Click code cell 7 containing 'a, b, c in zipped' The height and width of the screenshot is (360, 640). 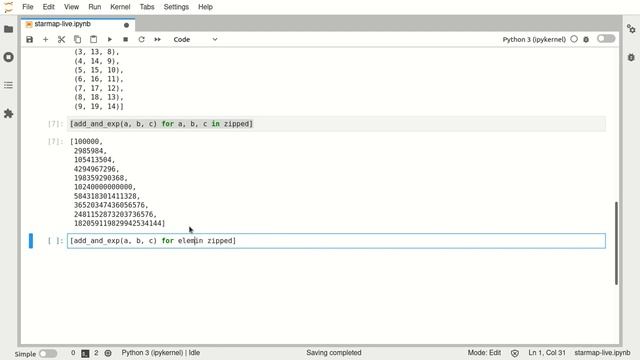pyautogui.click(x=336, y=124)
